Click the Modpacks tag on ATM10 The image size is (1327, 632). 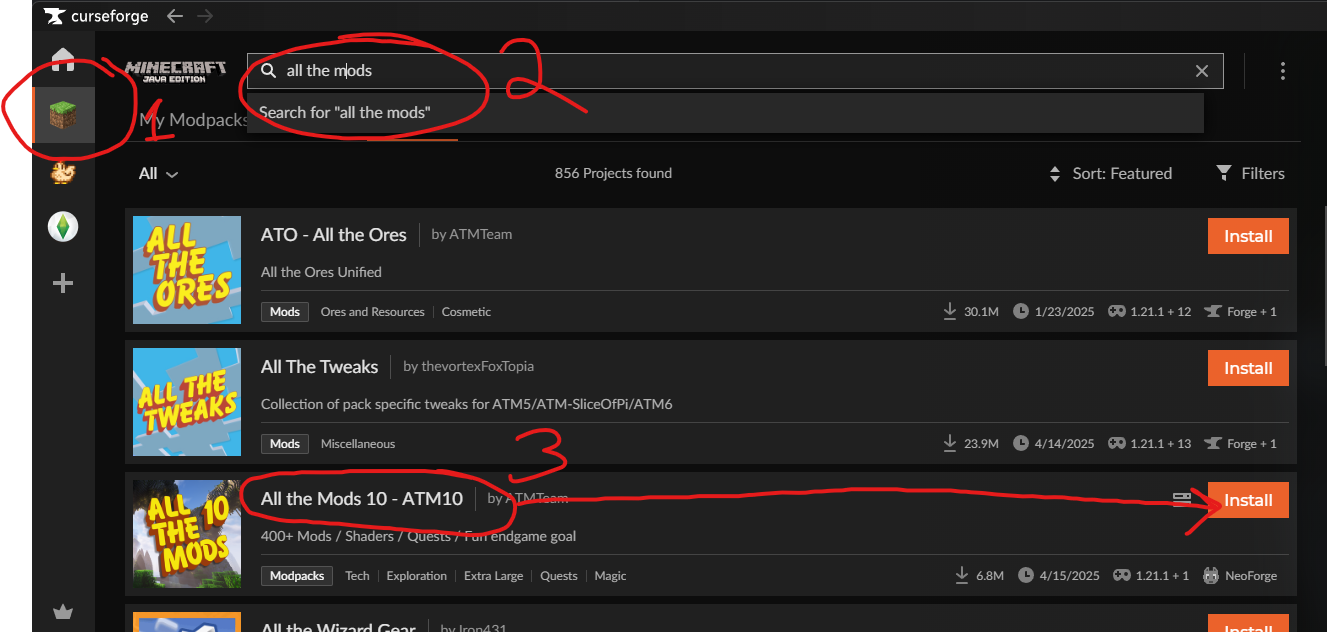[x=297, y=576]
